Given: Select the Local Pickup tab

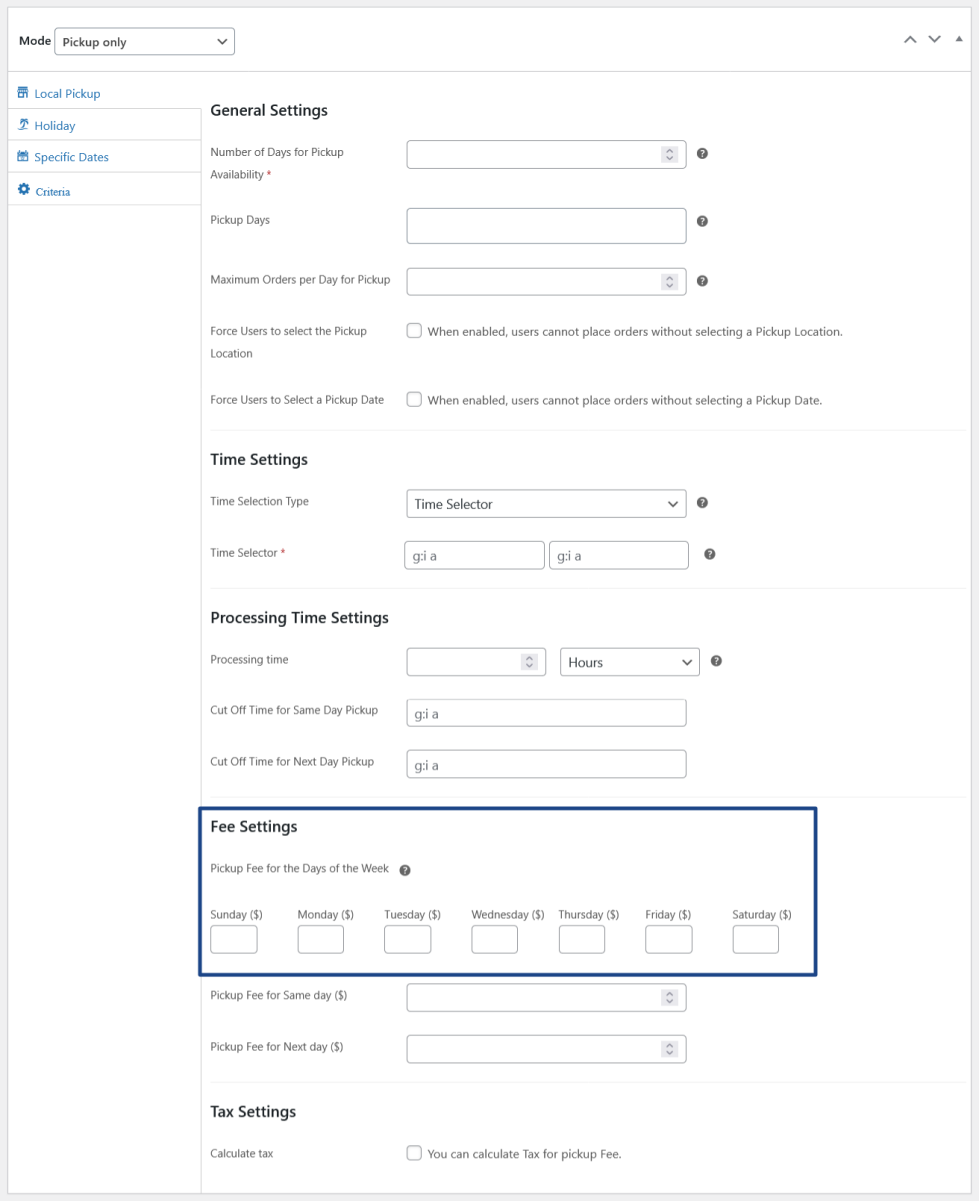Looking at the screenshot, I should [x=66, y=94].
